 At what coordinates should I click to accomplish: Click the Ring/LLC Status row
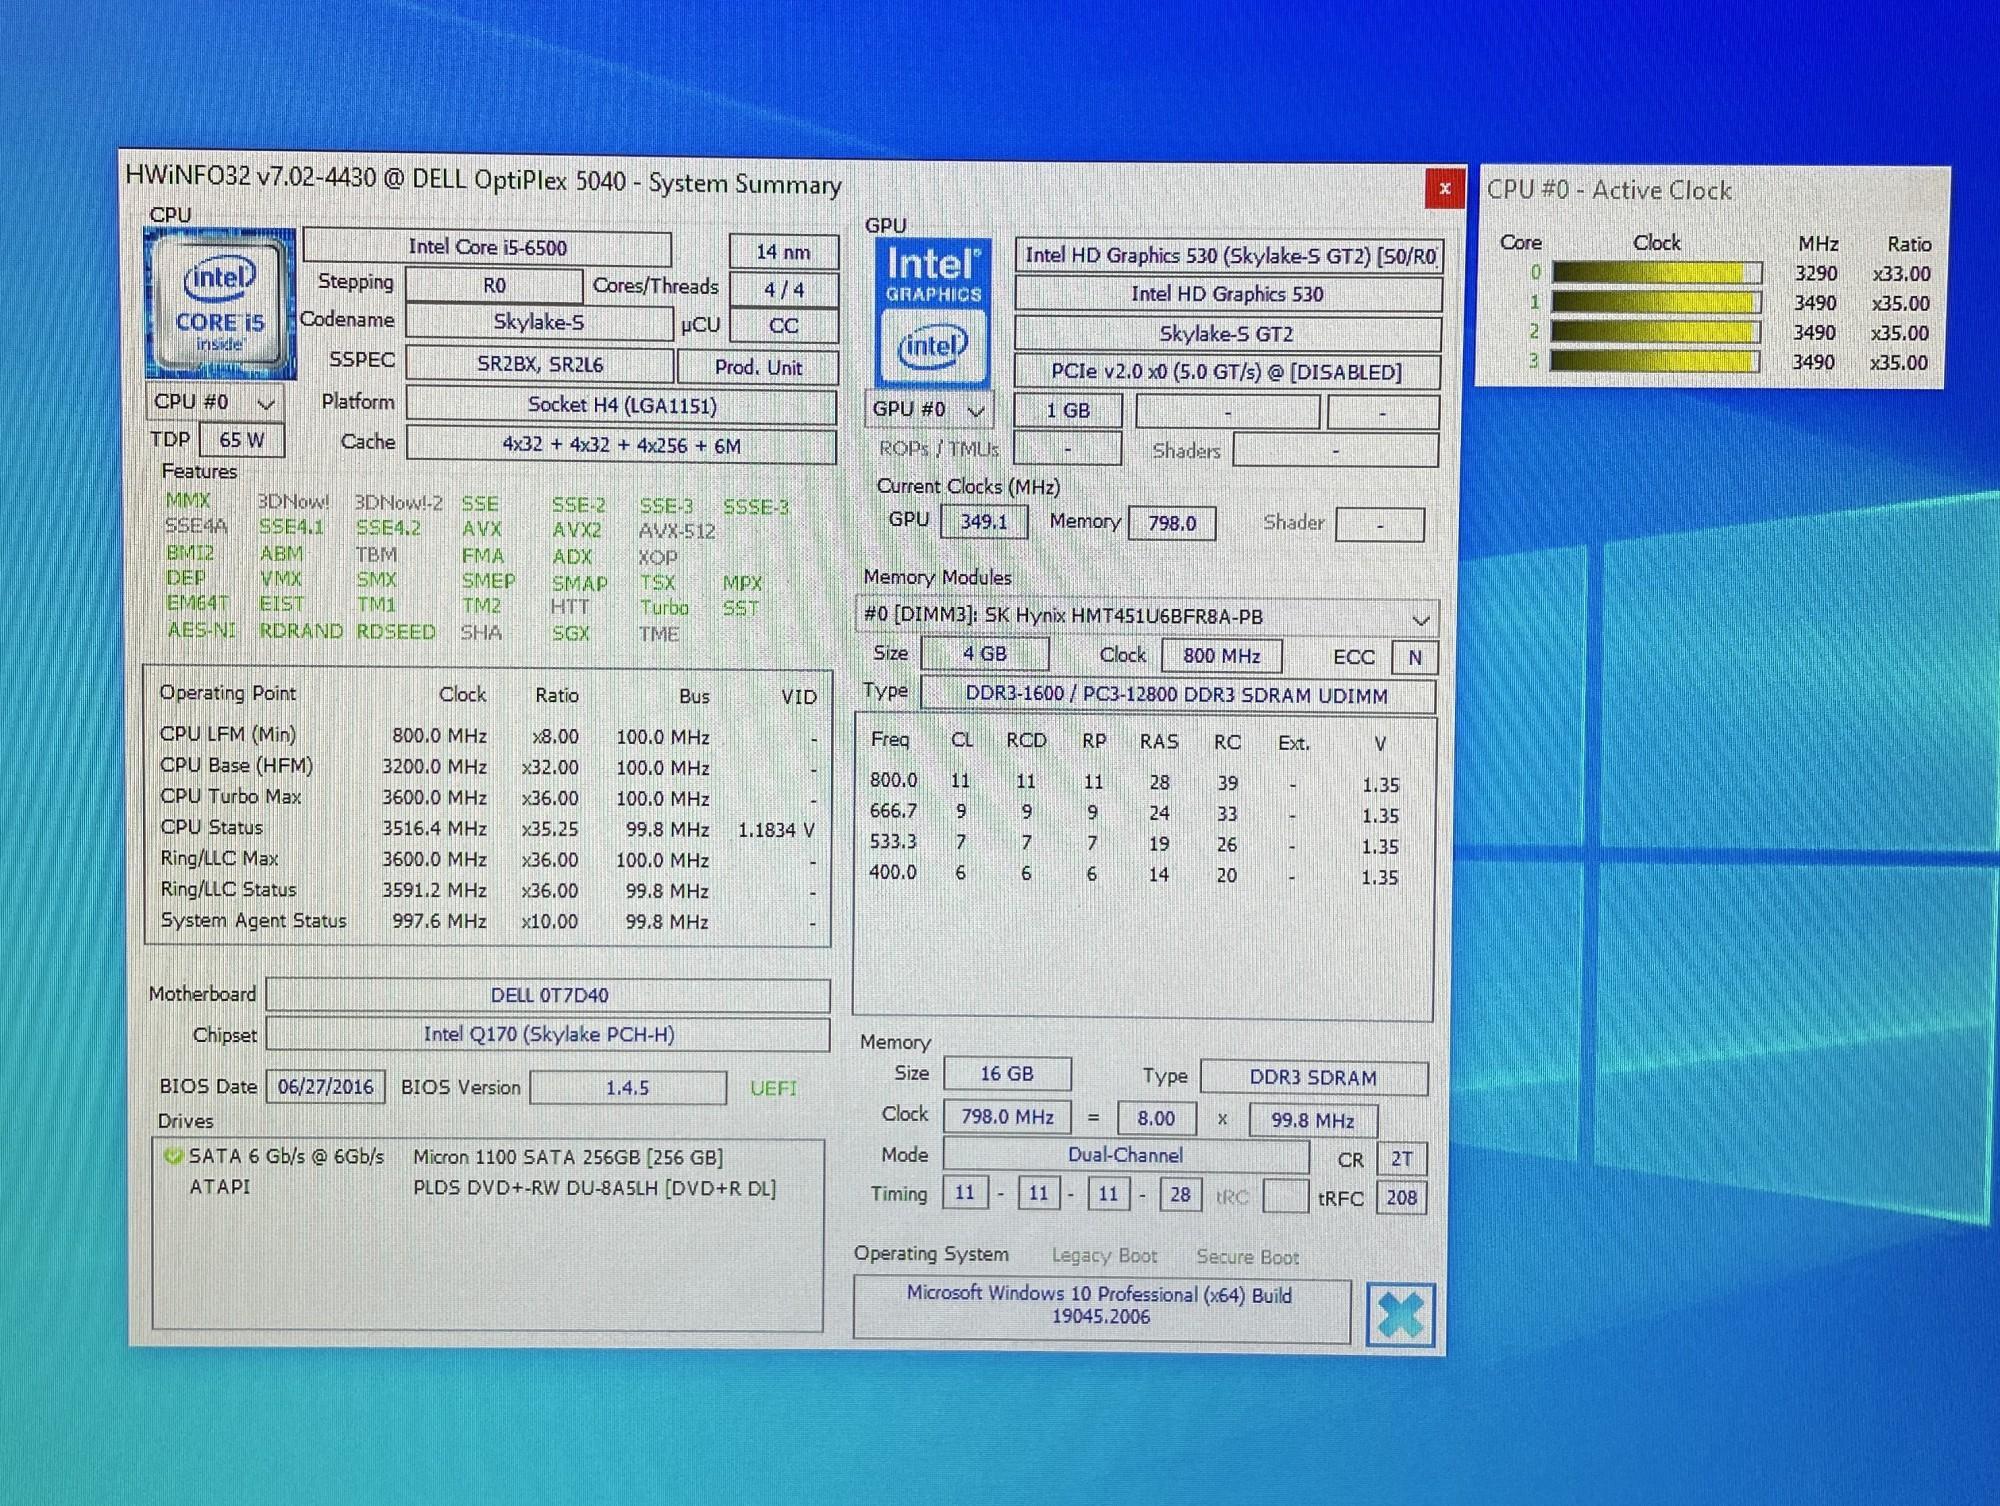click(x=488, y=890)
